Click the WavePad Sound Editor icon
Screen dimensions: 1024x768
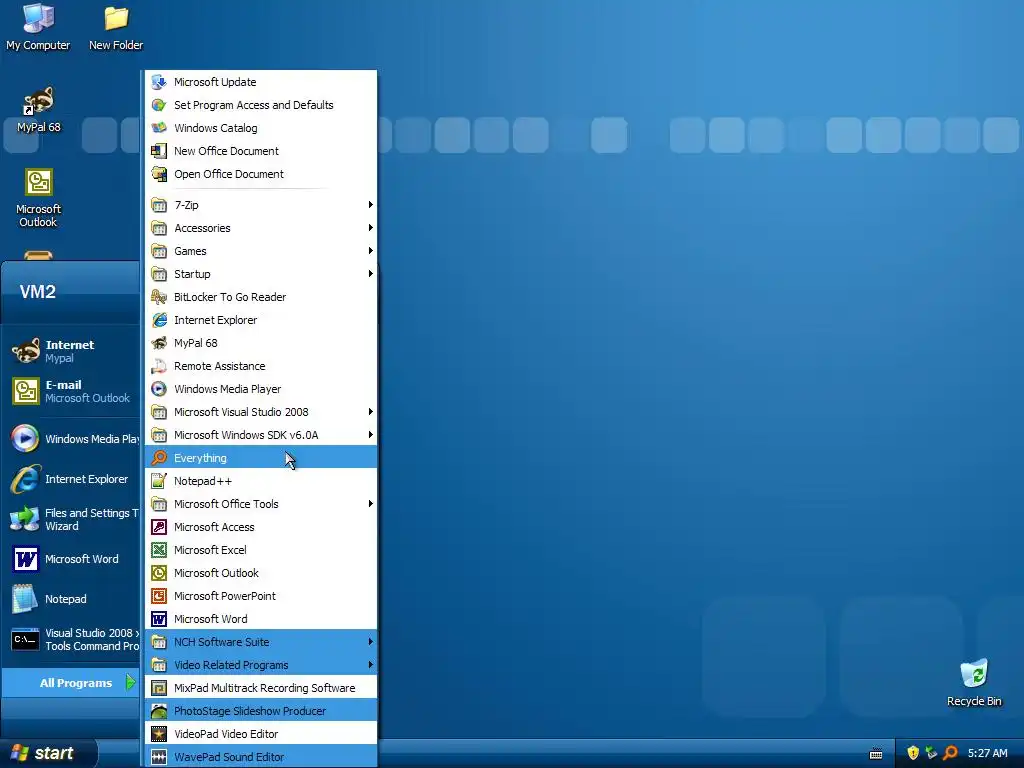[x=159, y=757]
